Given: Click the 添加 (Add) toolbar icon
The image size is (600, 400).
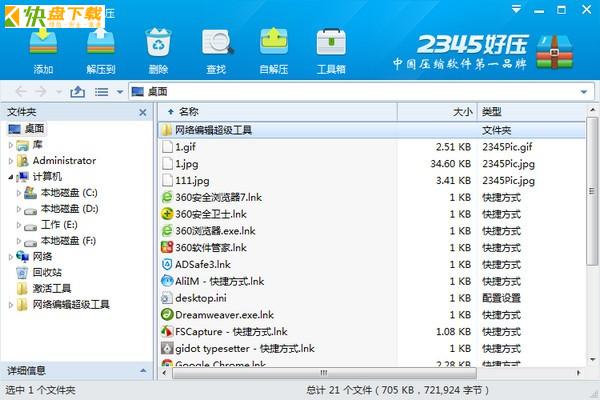Looking at the screenshot, I should 43,42.
